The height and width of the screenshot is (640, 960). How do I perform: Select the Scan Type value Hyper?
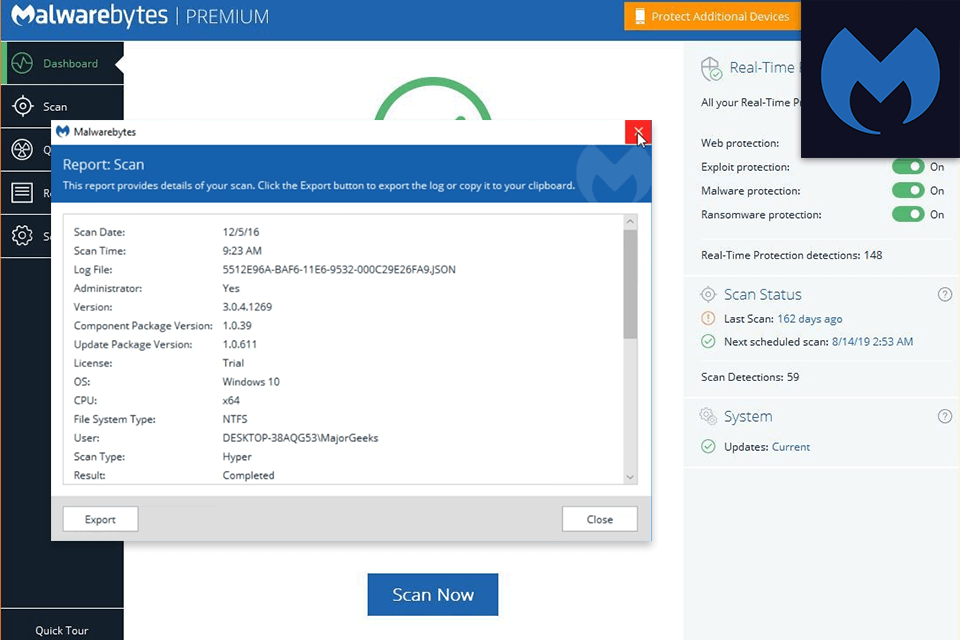[237, 457]
